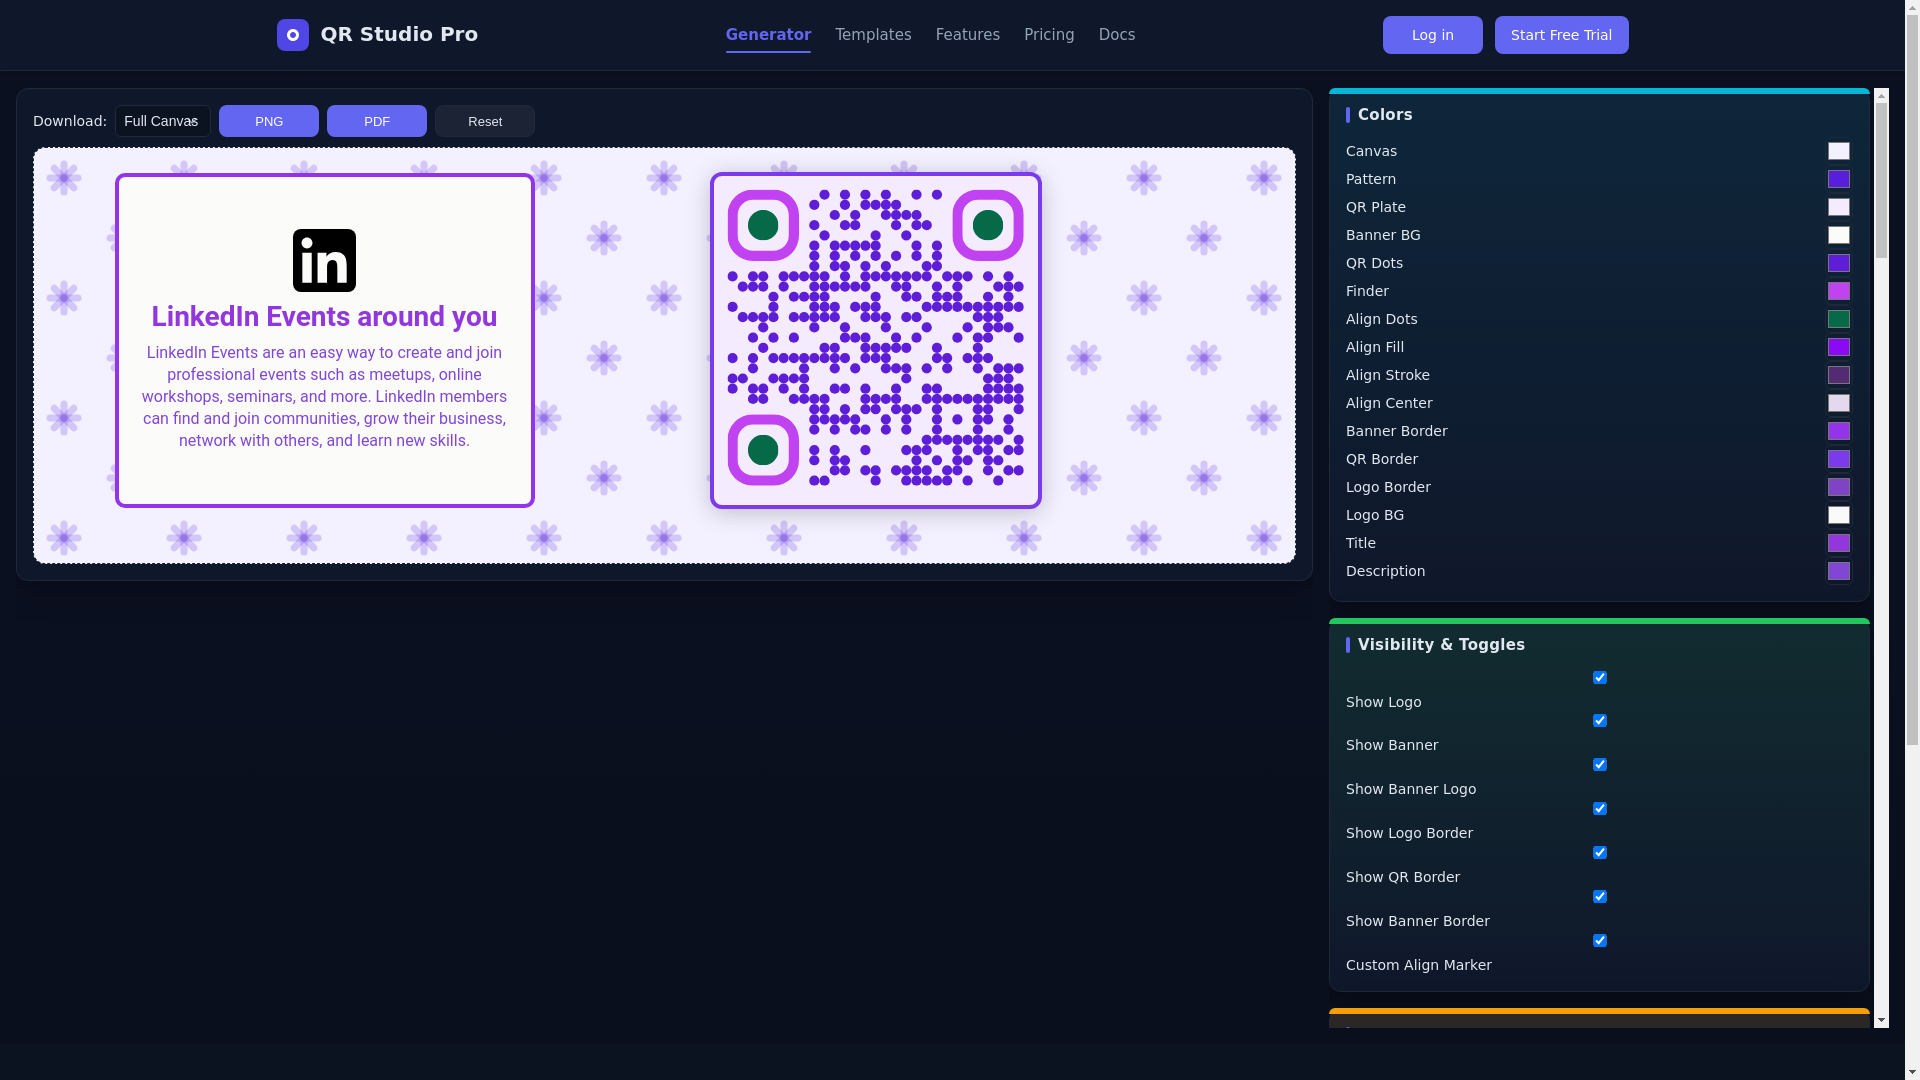Click the settings panel scrollbar thumb

(x=1881, y=181)
